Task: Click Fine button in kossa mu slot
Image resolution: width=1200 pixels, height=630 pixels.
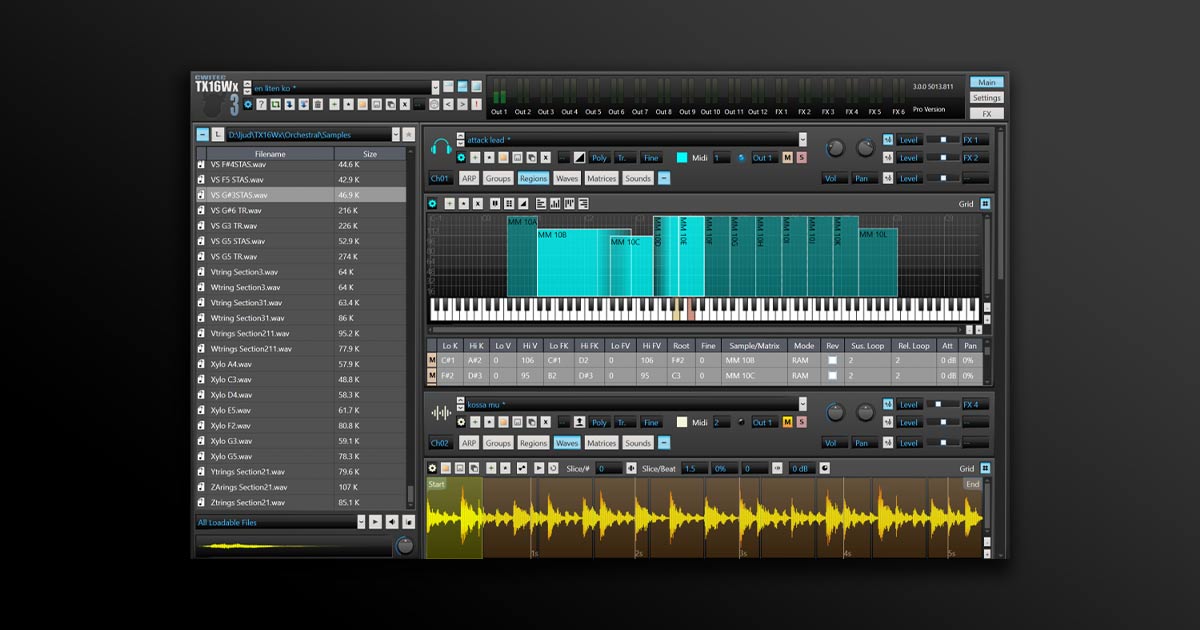Action: [x=651, y=422]
